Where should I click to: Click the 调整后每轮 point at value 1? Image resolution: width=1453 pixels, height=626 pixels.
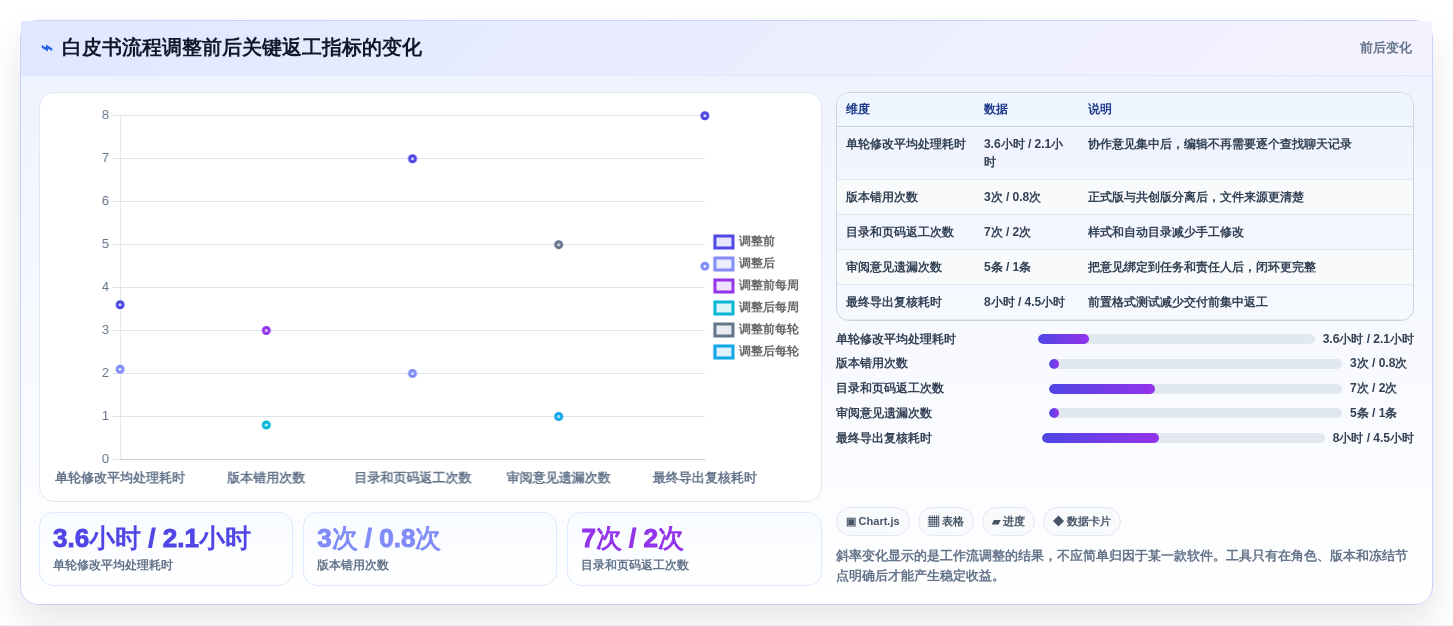[559, 417]
